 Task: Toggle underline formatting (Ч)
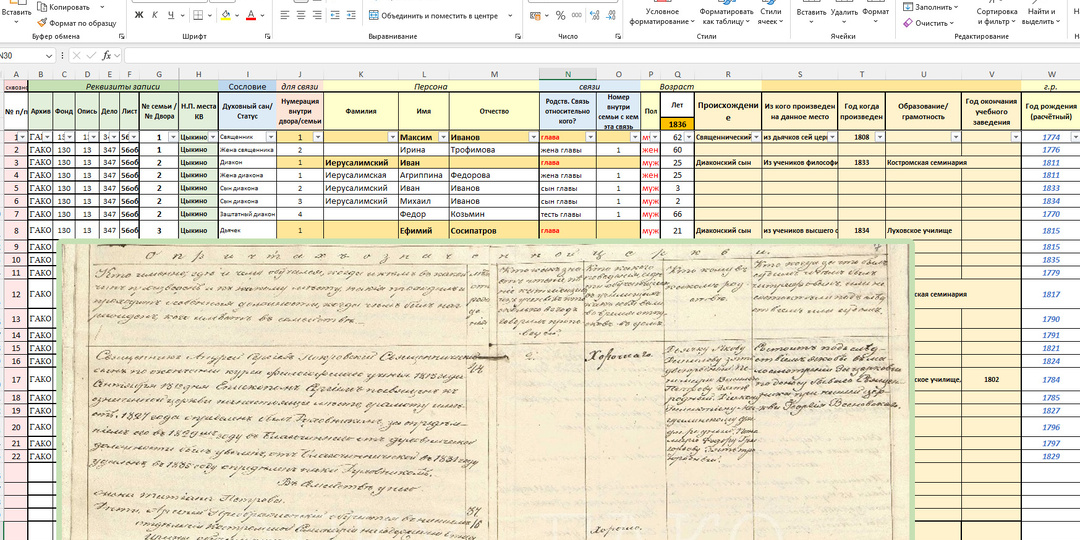(x=169, y=15)
